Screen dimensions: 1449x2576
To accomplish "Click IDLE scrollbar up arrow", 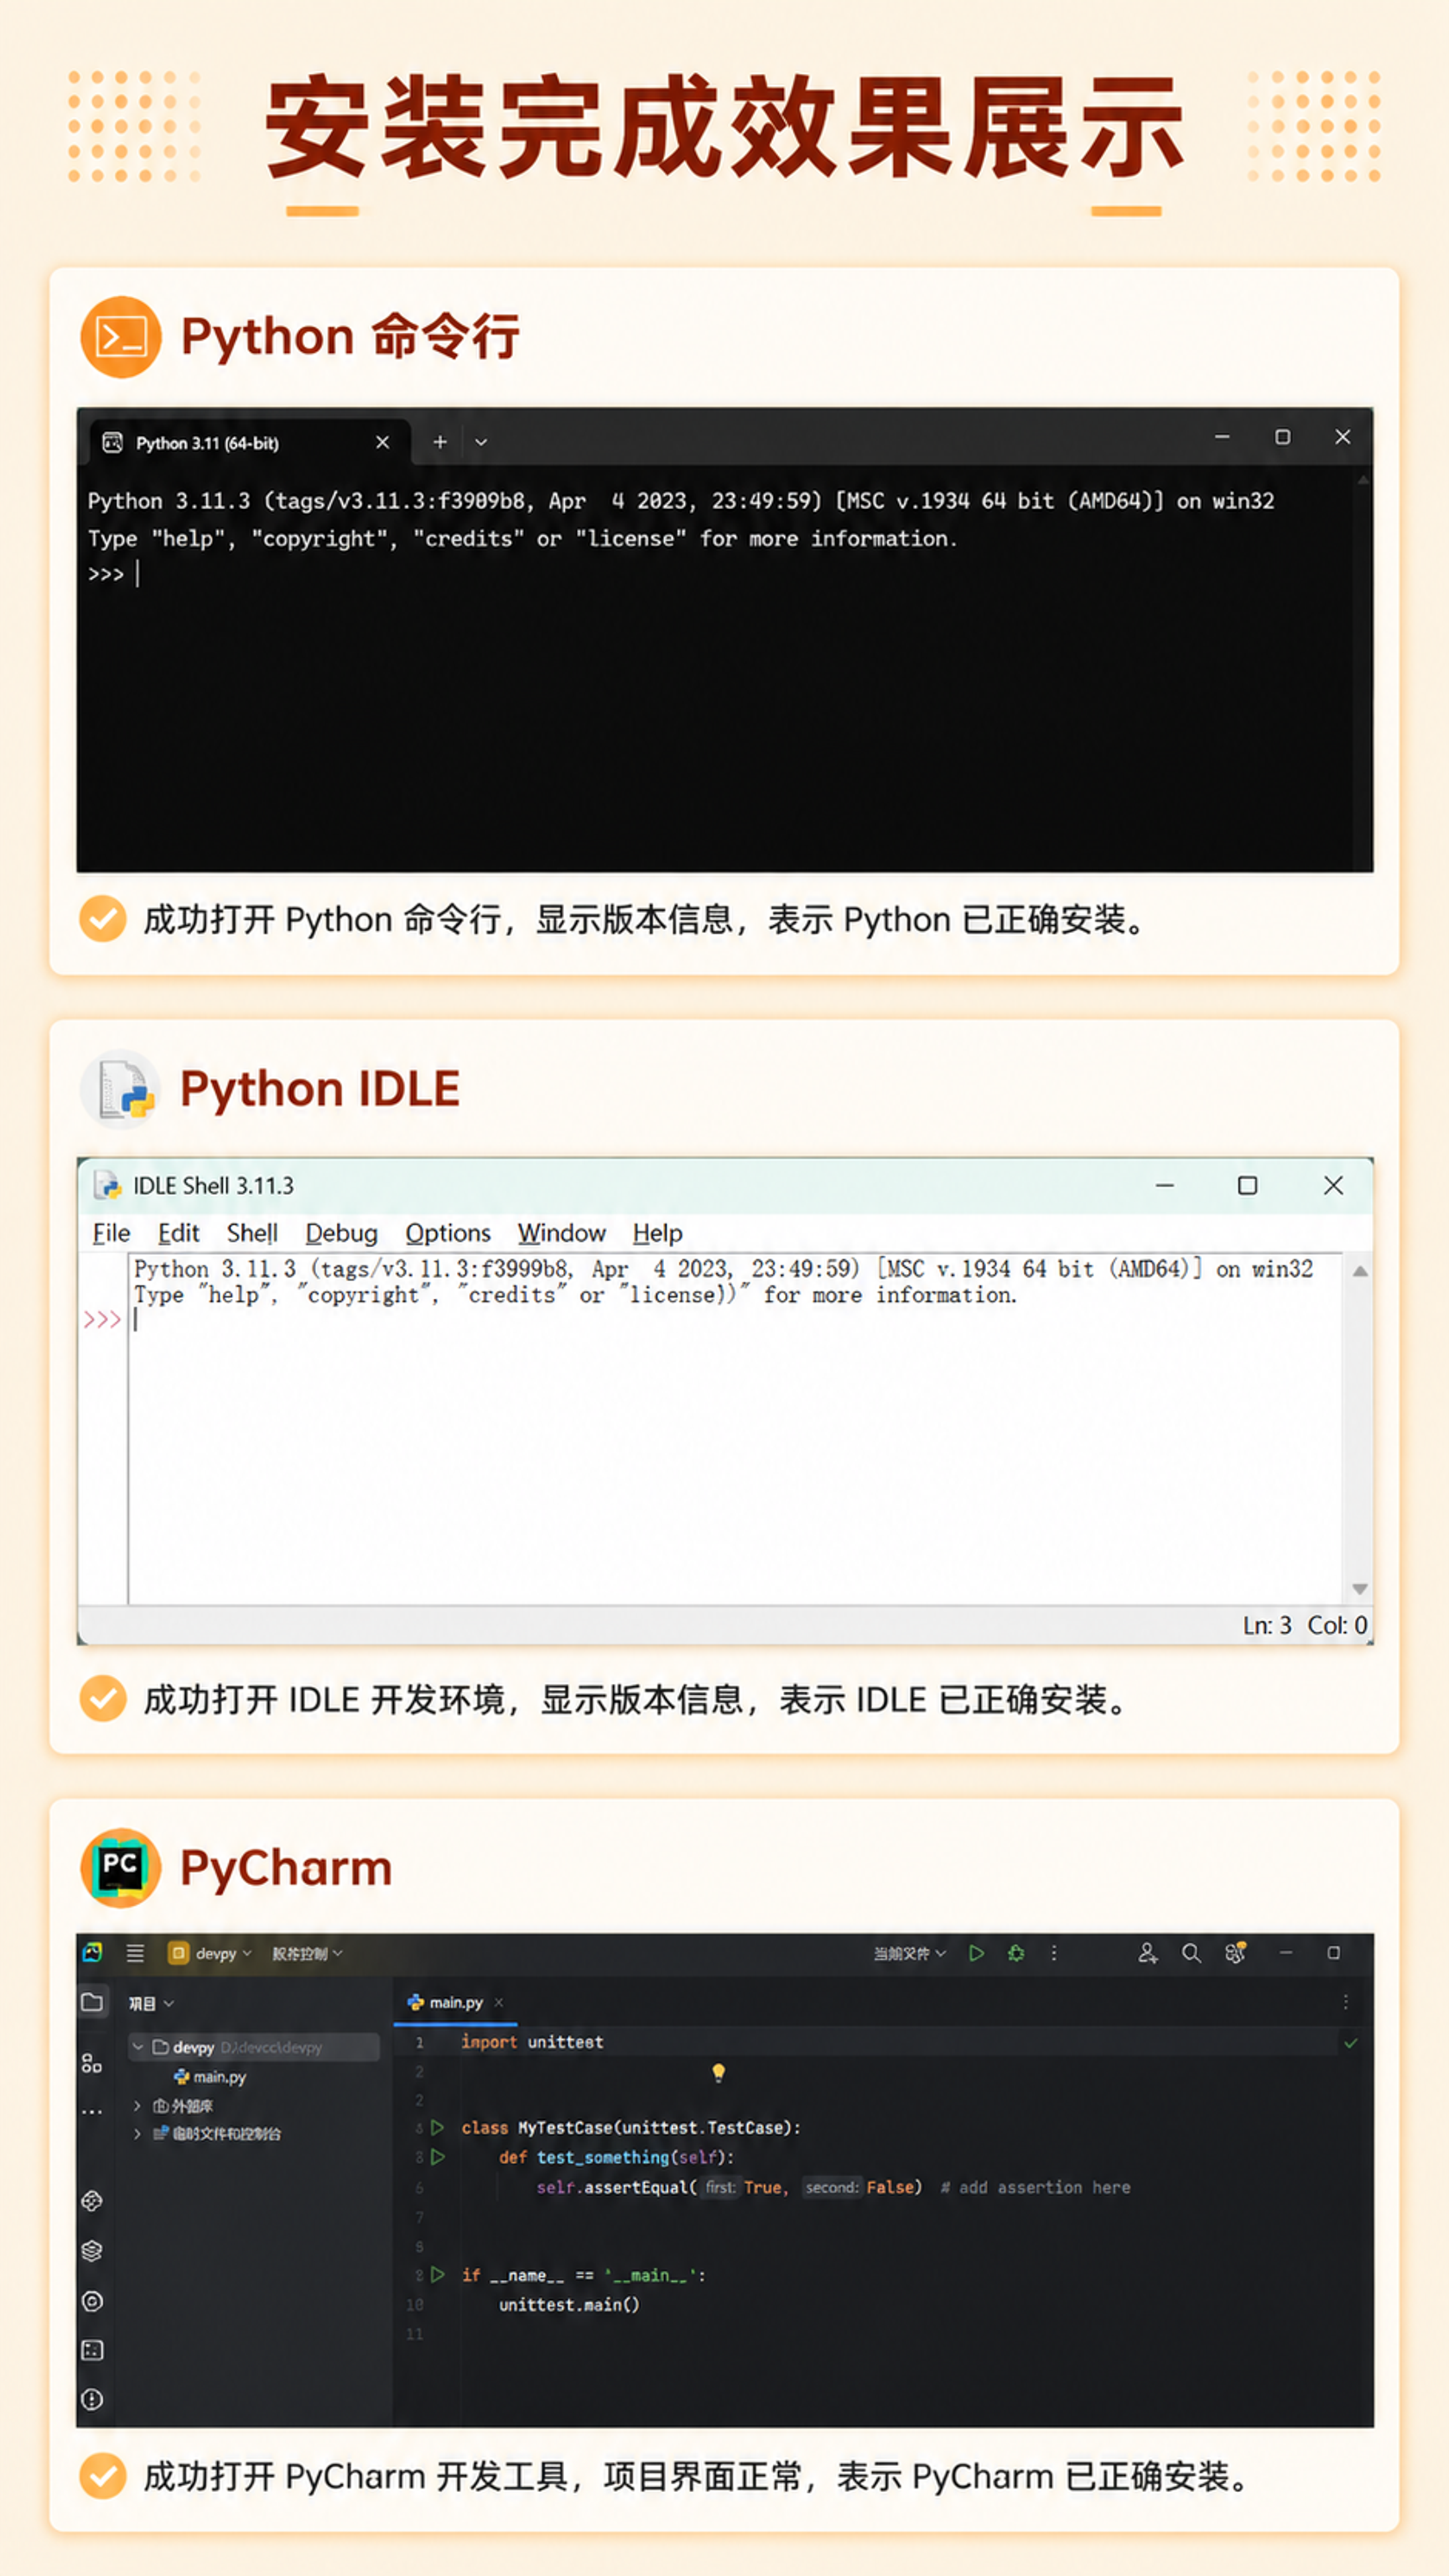I will click(x=1360, y=1271).
